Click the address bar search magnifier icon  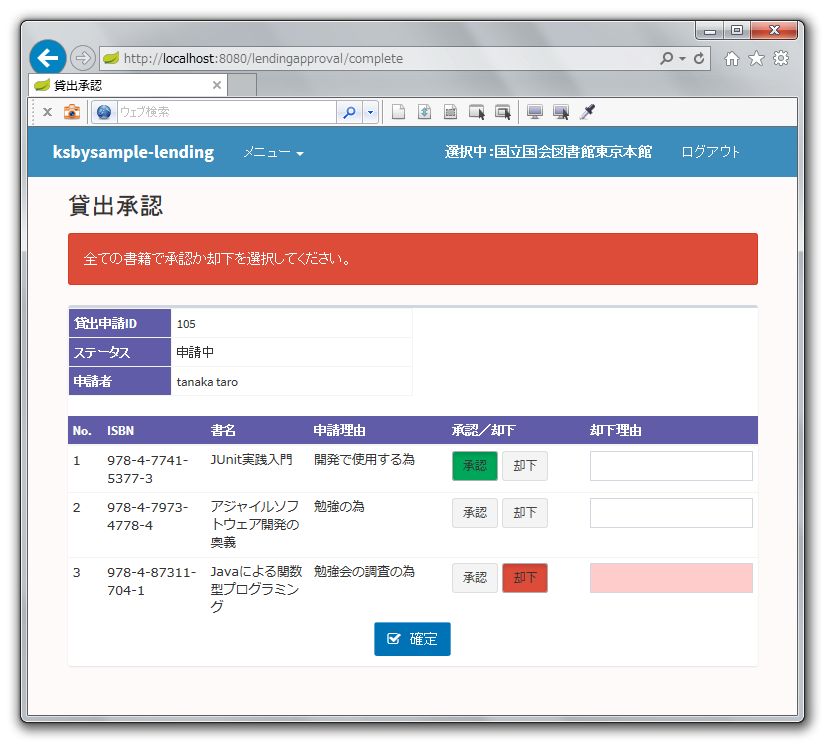click(666, 58)
